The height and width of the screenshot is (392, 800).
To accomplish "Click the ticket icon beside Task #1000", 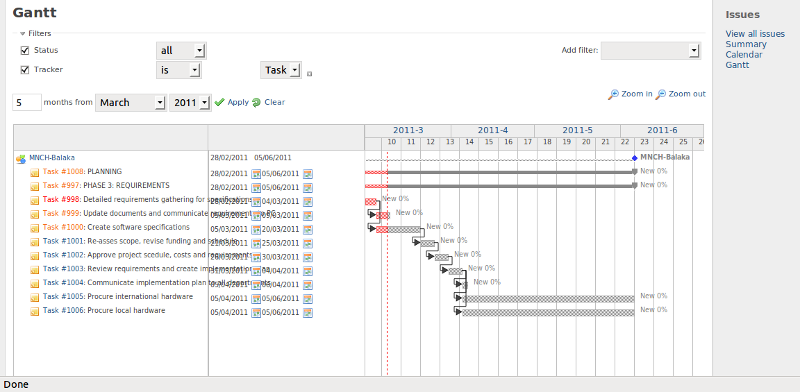I will [35, 228].
